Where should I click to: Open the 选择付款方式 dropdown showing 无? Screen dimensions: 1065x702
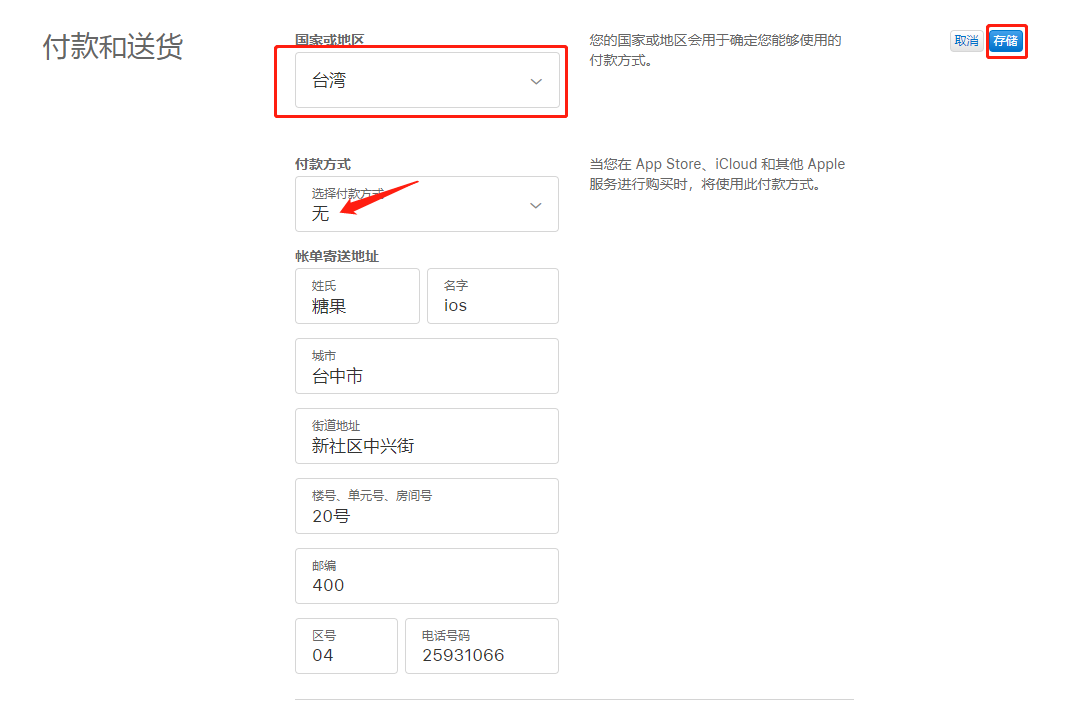tap(427, 204)
